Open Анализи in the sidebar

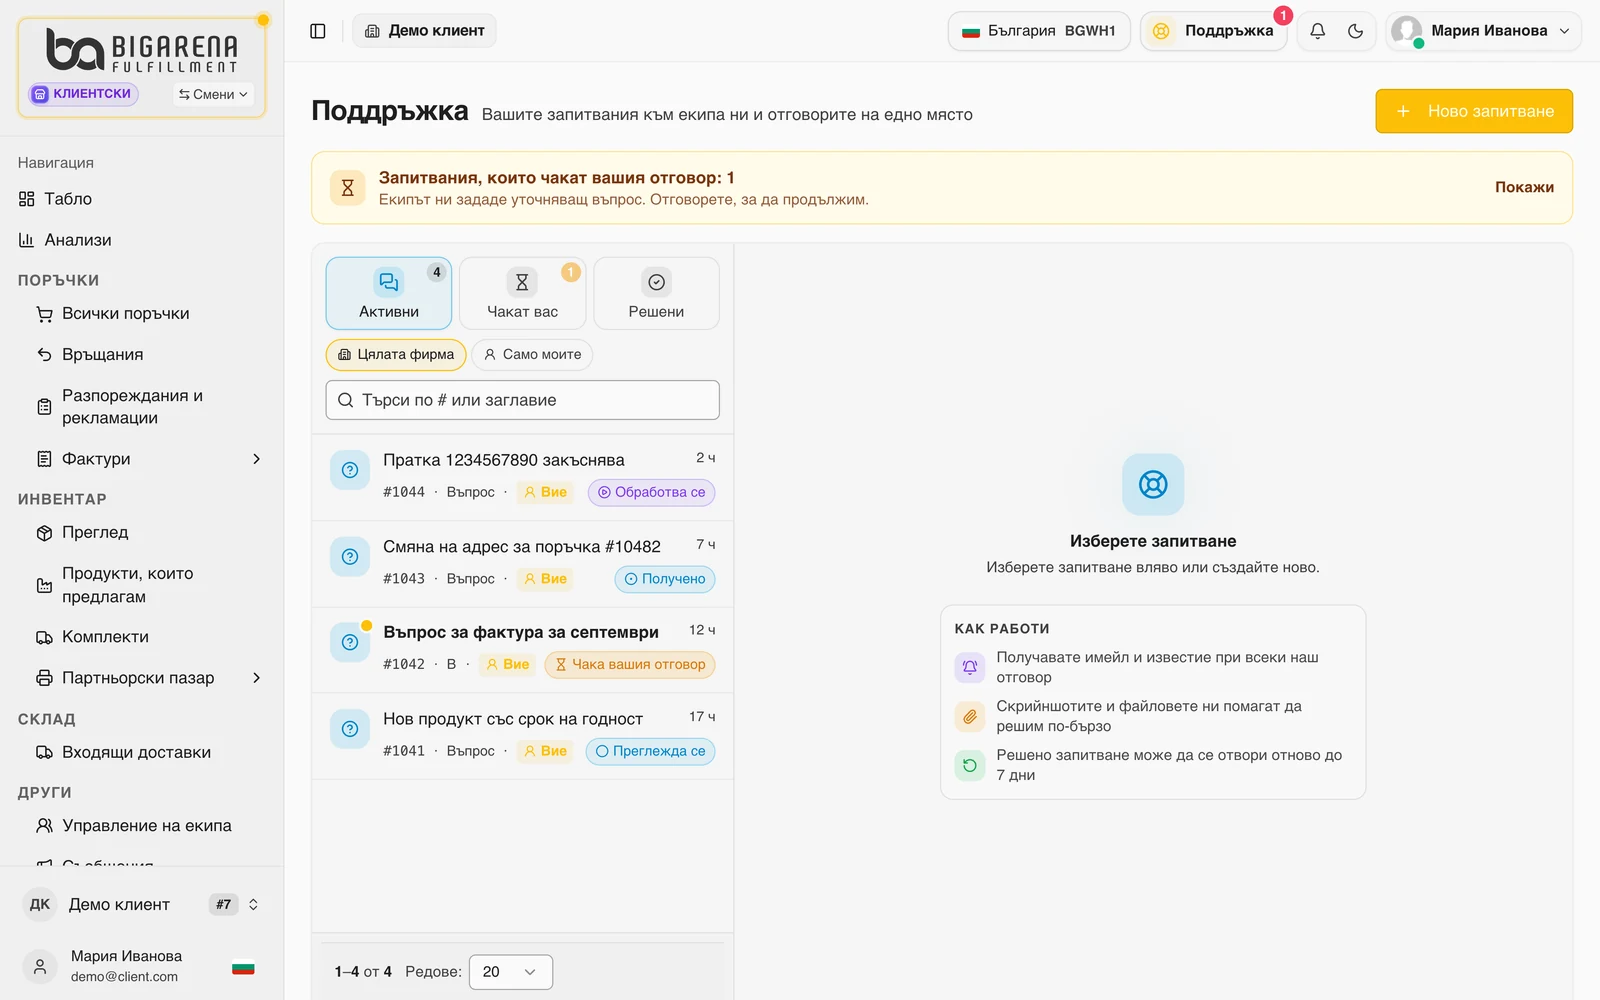(141, 240)
